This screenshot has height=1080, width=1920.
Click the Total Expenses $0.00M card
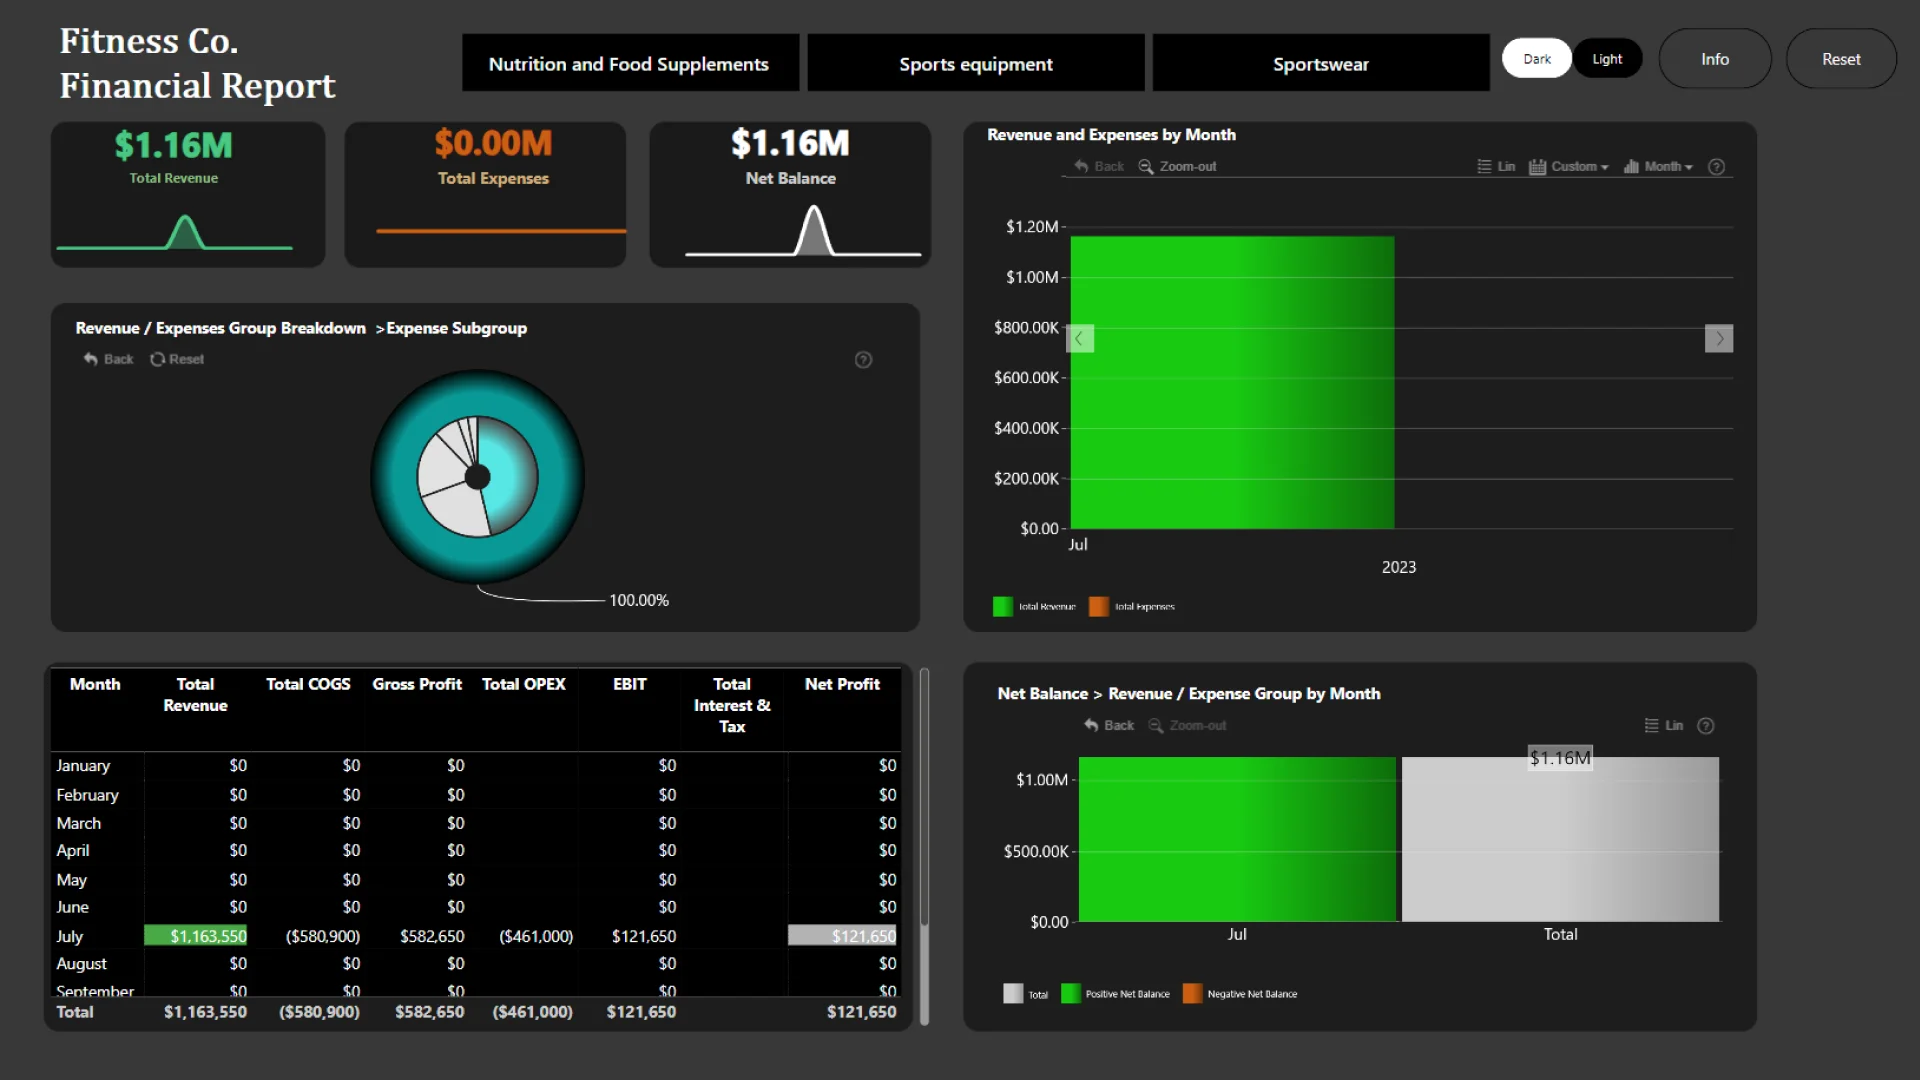(x=485, y=194)
